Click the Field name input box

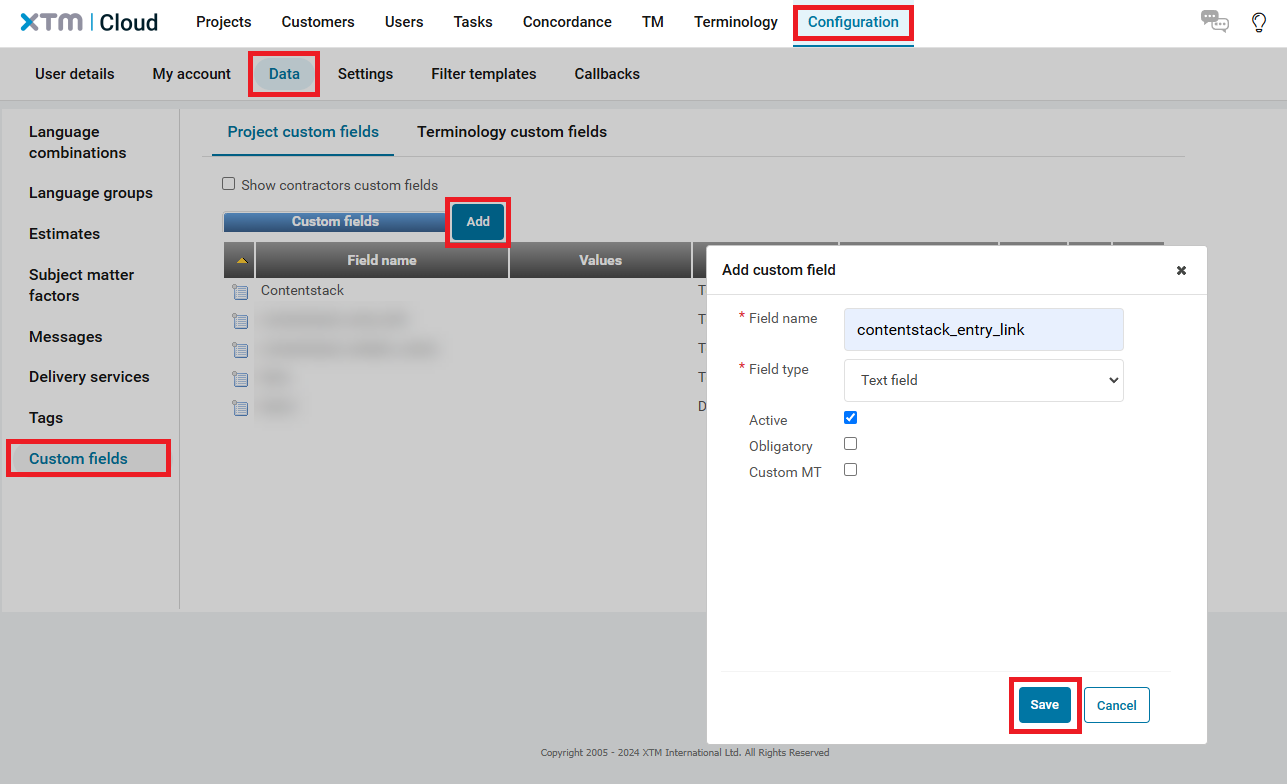tap(984, 329)
